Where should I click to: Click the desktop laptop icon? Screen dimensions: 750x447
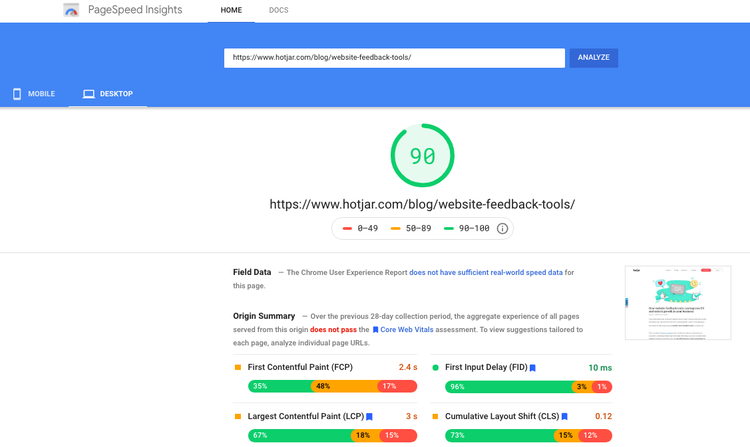tap(88, 94)
